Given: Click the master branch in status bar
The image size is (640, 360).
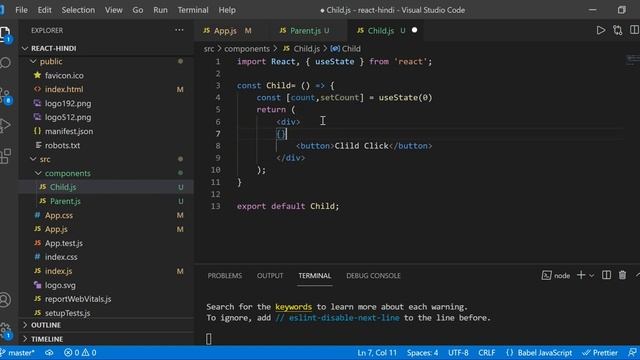Looking at the screenshot, I should 18,353.
